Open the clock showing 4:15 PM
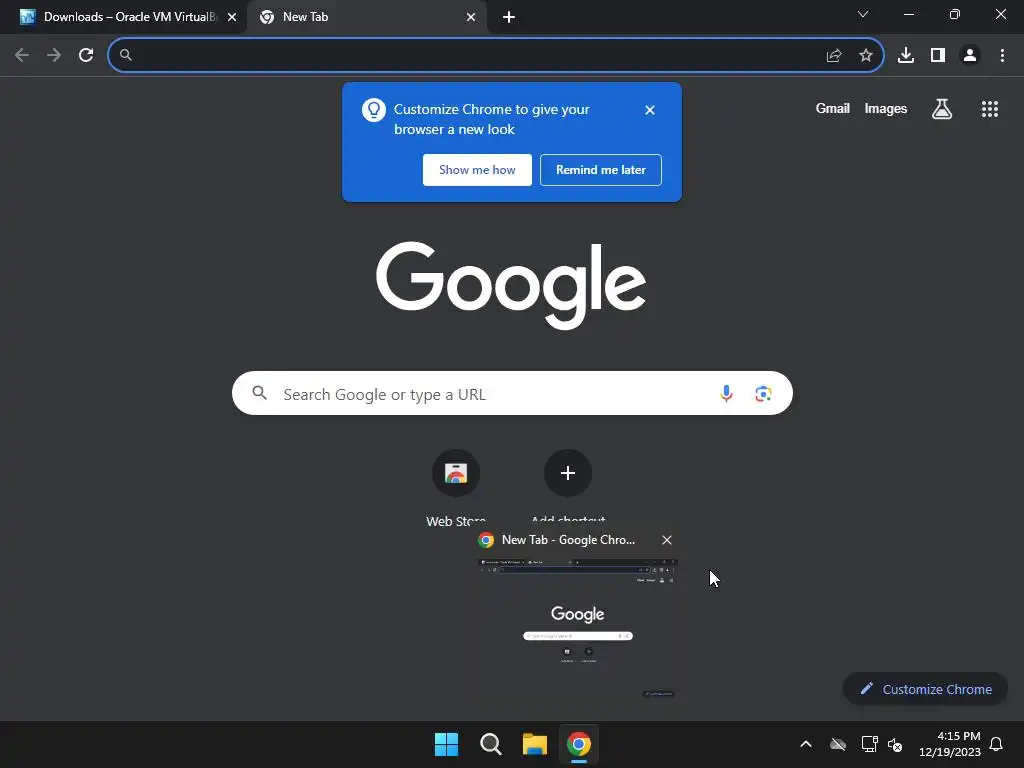Image resolution: width=1024 pixels, height=768 pixels. pos(950,744)
